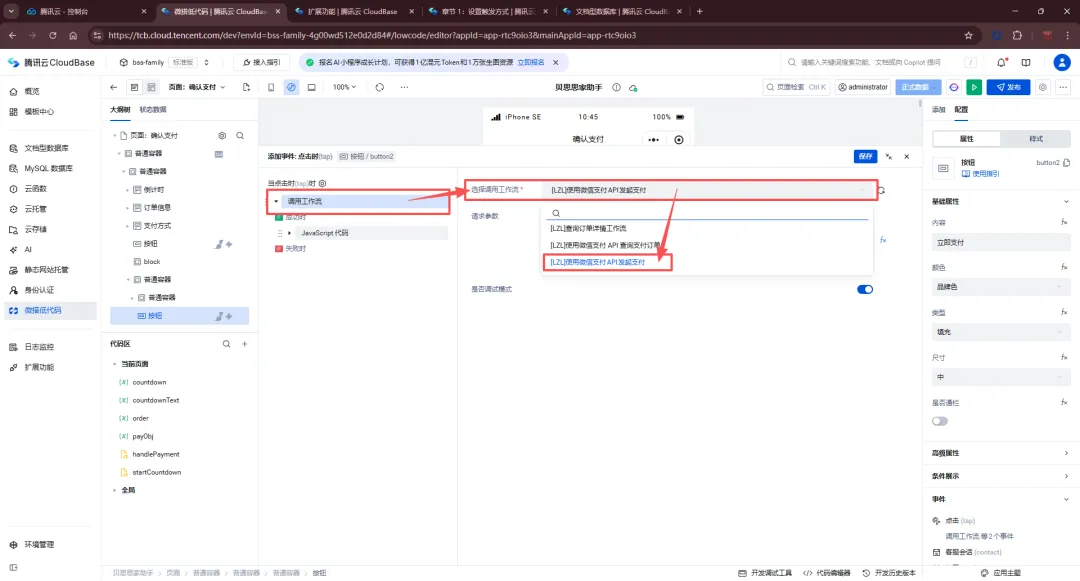Open 环境管理 in the sidebar
This screenshot has height=581, width=1080.
(39, 545)
